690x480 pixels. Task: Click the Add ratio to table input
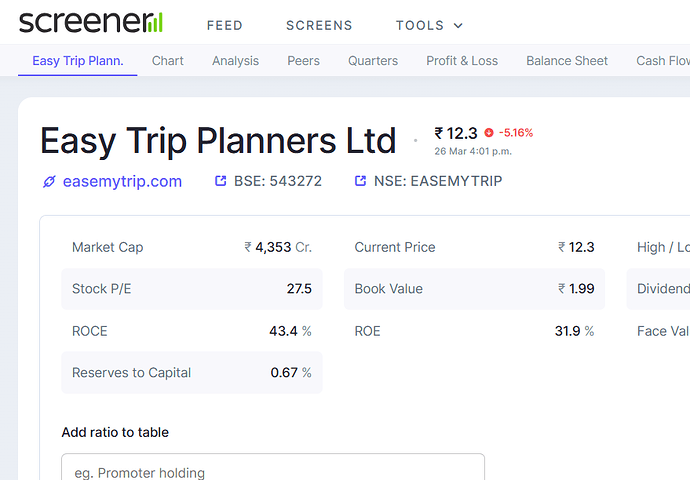pos(273,471)
